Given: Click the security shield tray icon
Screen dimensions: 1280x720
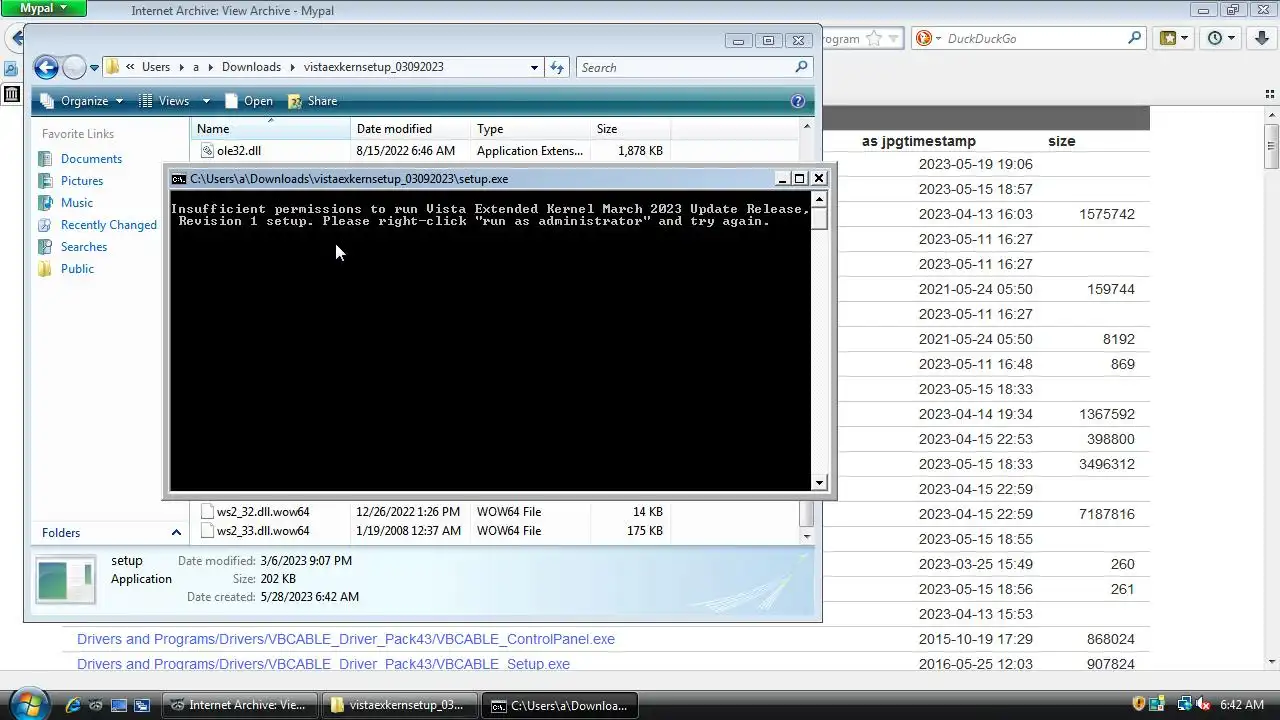Looking at the screenshot, I should tap(1138, 705).
